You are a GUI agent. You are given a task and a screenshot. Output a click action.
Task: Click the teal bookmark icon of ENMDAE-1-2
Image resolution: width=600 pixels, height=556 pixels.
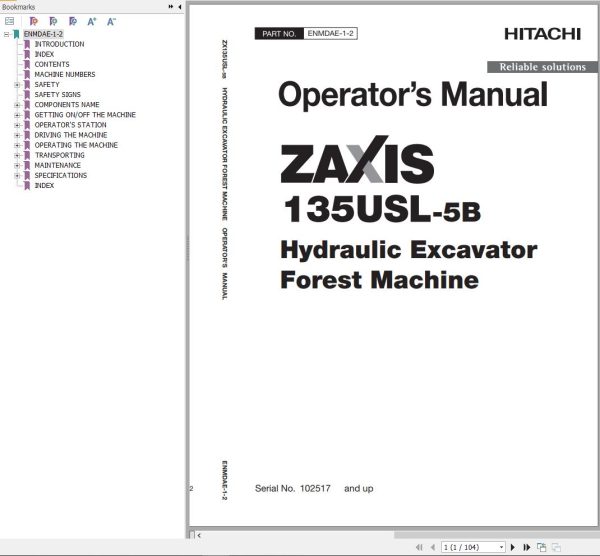(16, 34)
